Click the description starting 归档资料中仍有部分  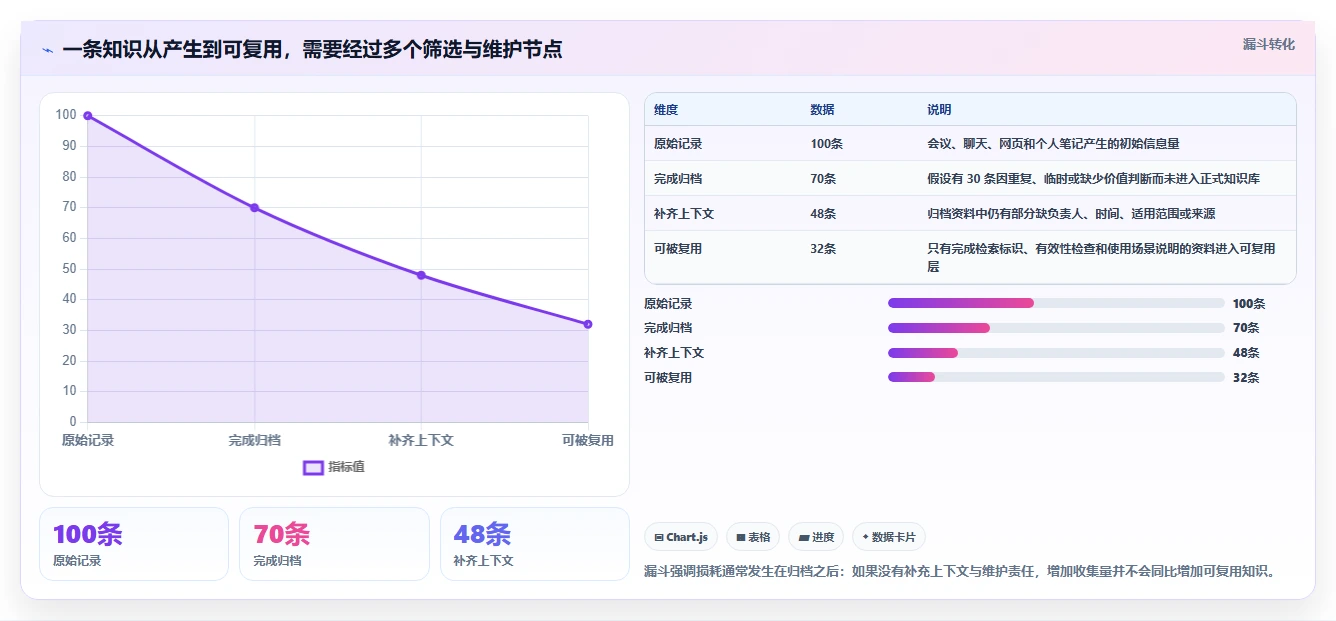click(1071, 214)
